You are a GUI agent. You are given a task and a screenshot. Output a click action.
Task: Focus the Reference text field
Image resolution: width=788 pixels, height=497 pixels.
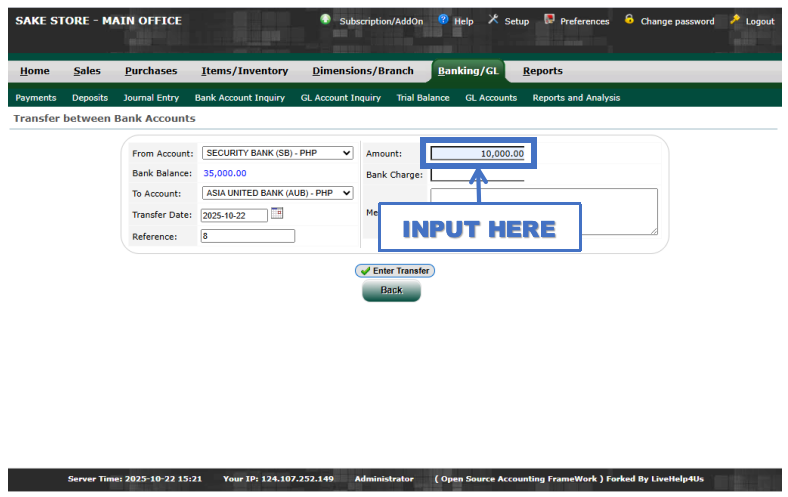(247, 236)
